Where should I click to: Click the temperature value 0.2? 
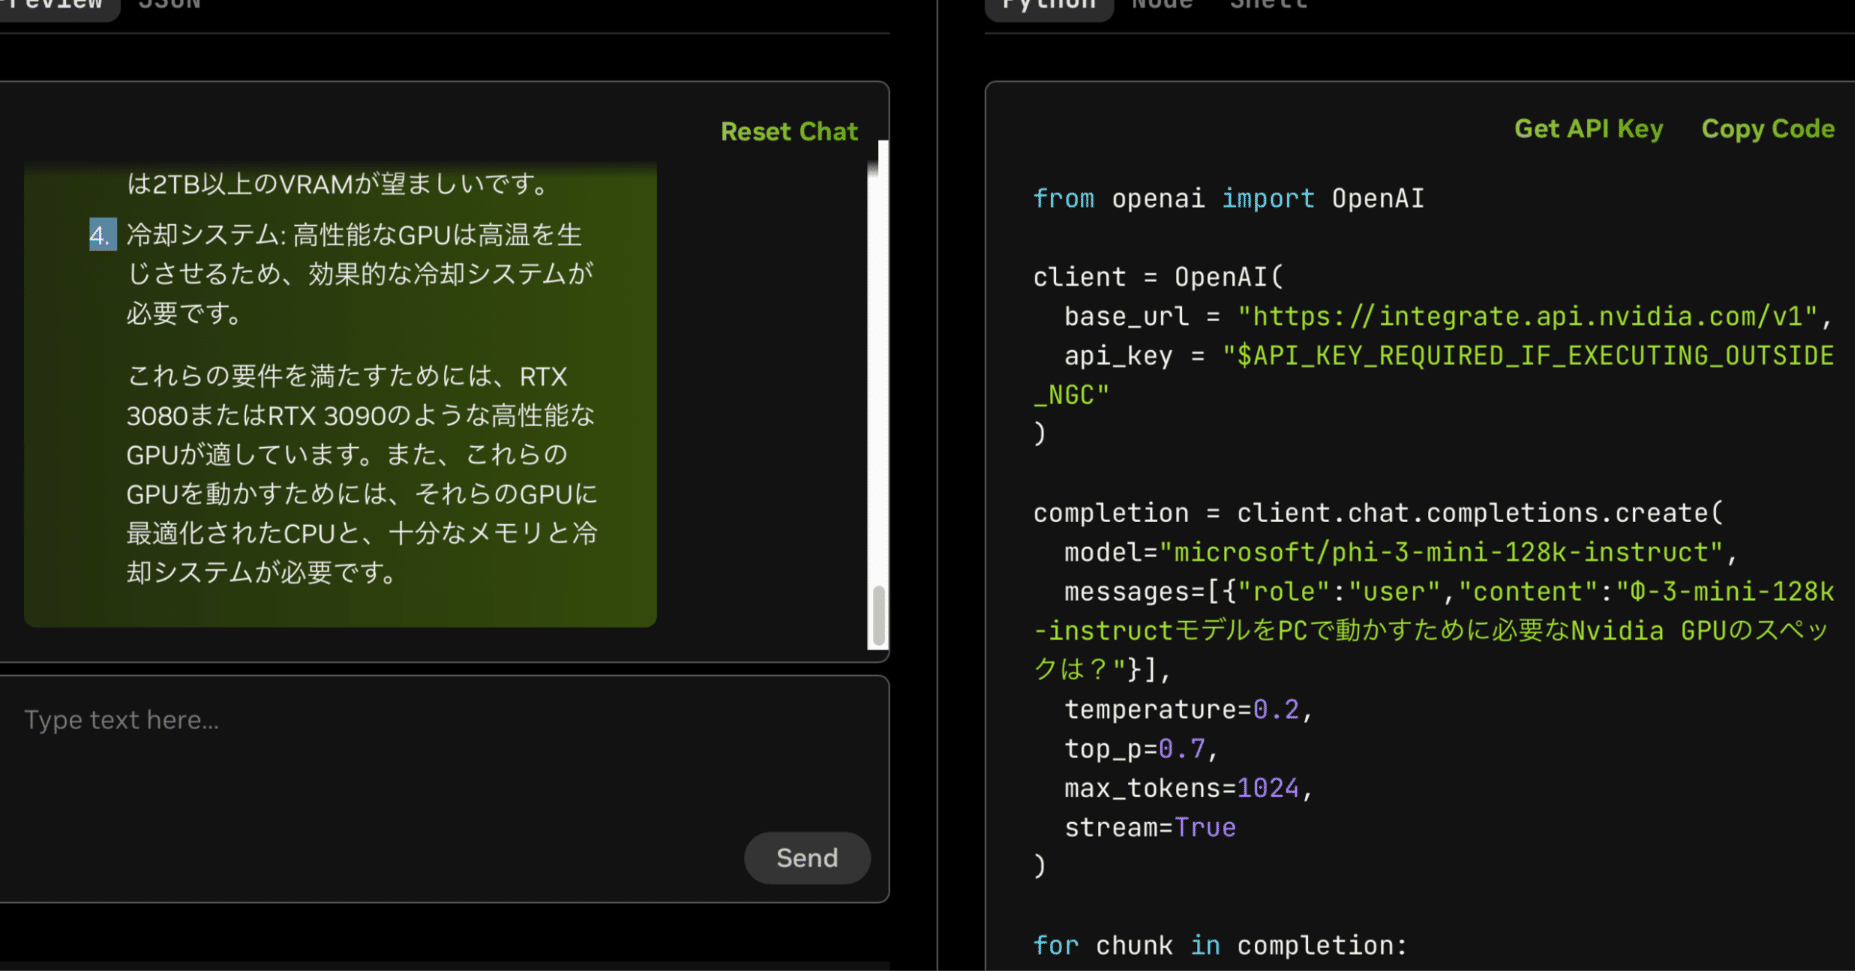1276,710
